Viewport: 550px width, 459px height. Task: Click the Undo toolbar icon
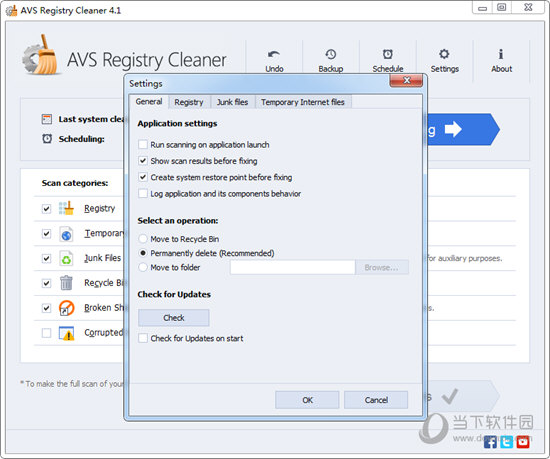coord(274,55)
